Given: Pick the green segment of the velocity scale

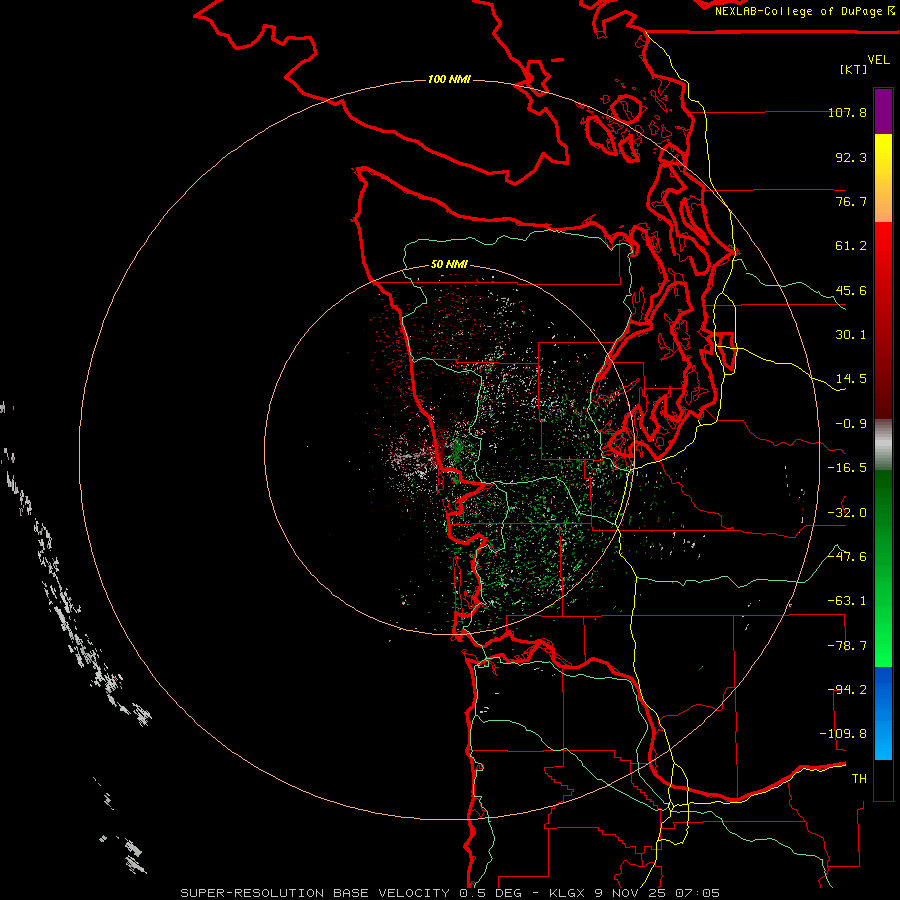Looking at the screenshot, I should 883,568.
